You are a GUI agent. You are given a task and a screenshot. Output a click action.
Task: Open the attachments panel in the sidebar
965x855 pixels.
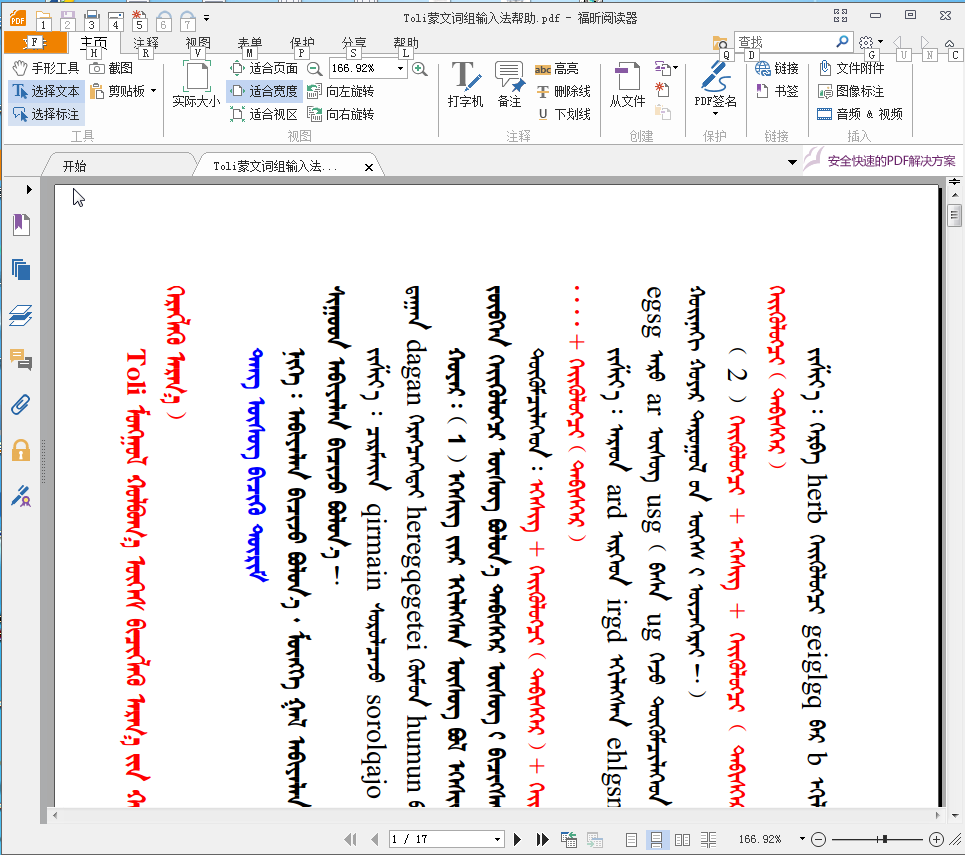pos(20,405)
